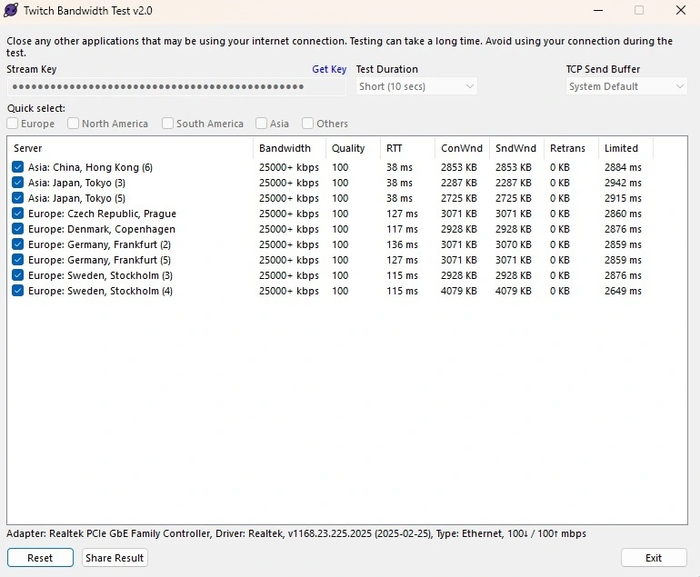This screenshot has height=577, width=700.
Task: Uncheck Asia: China, Hong Kong (6) server
Action: (x=18, y=167)
